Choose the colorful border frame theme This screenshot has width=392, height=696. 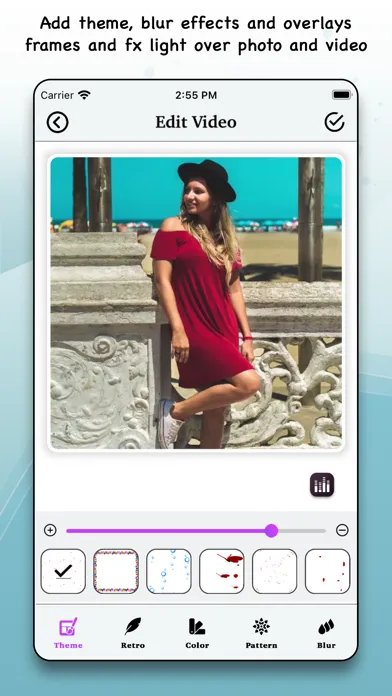[x=116, y=571]
